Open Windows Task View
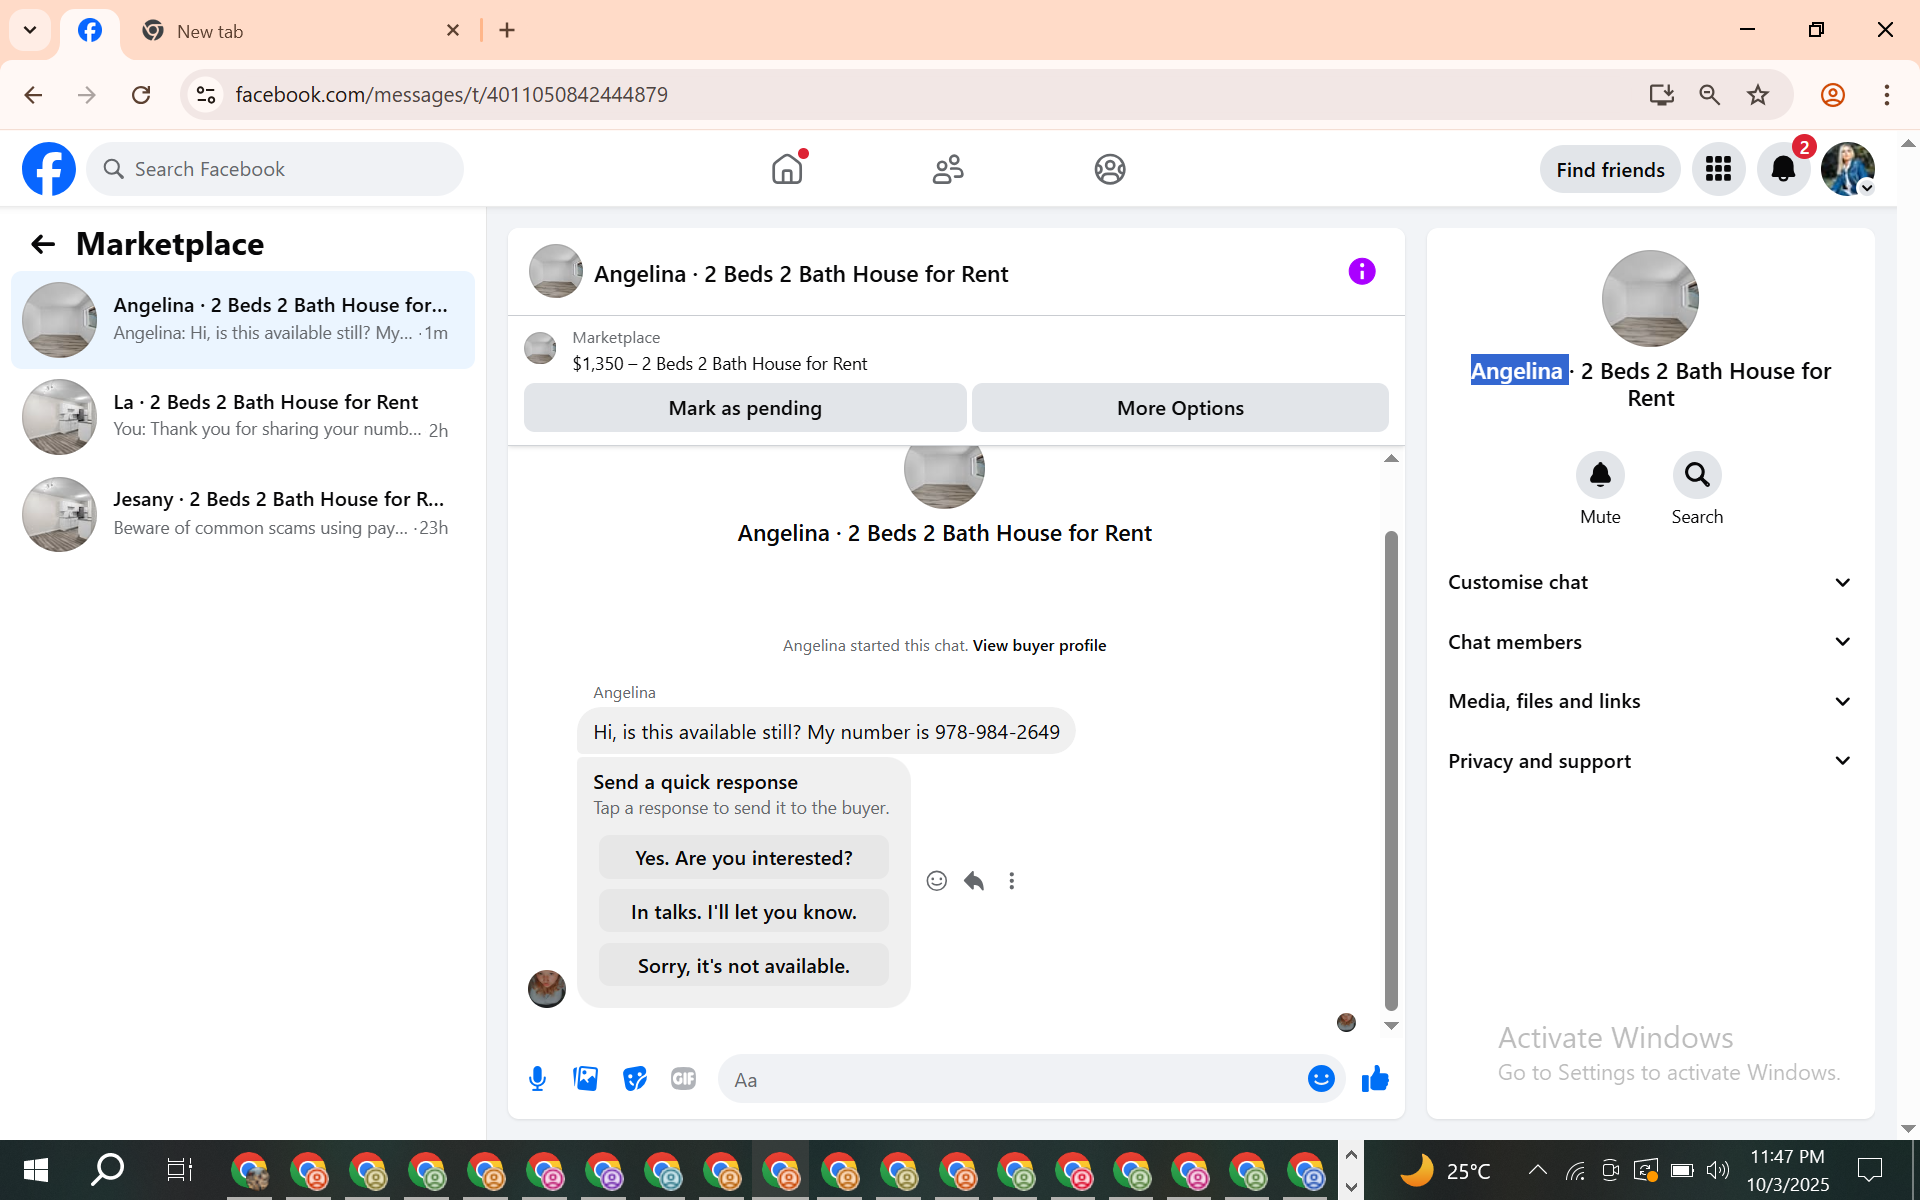The height and width of the screenshot is (1200, 1920). pos(179,1170)
